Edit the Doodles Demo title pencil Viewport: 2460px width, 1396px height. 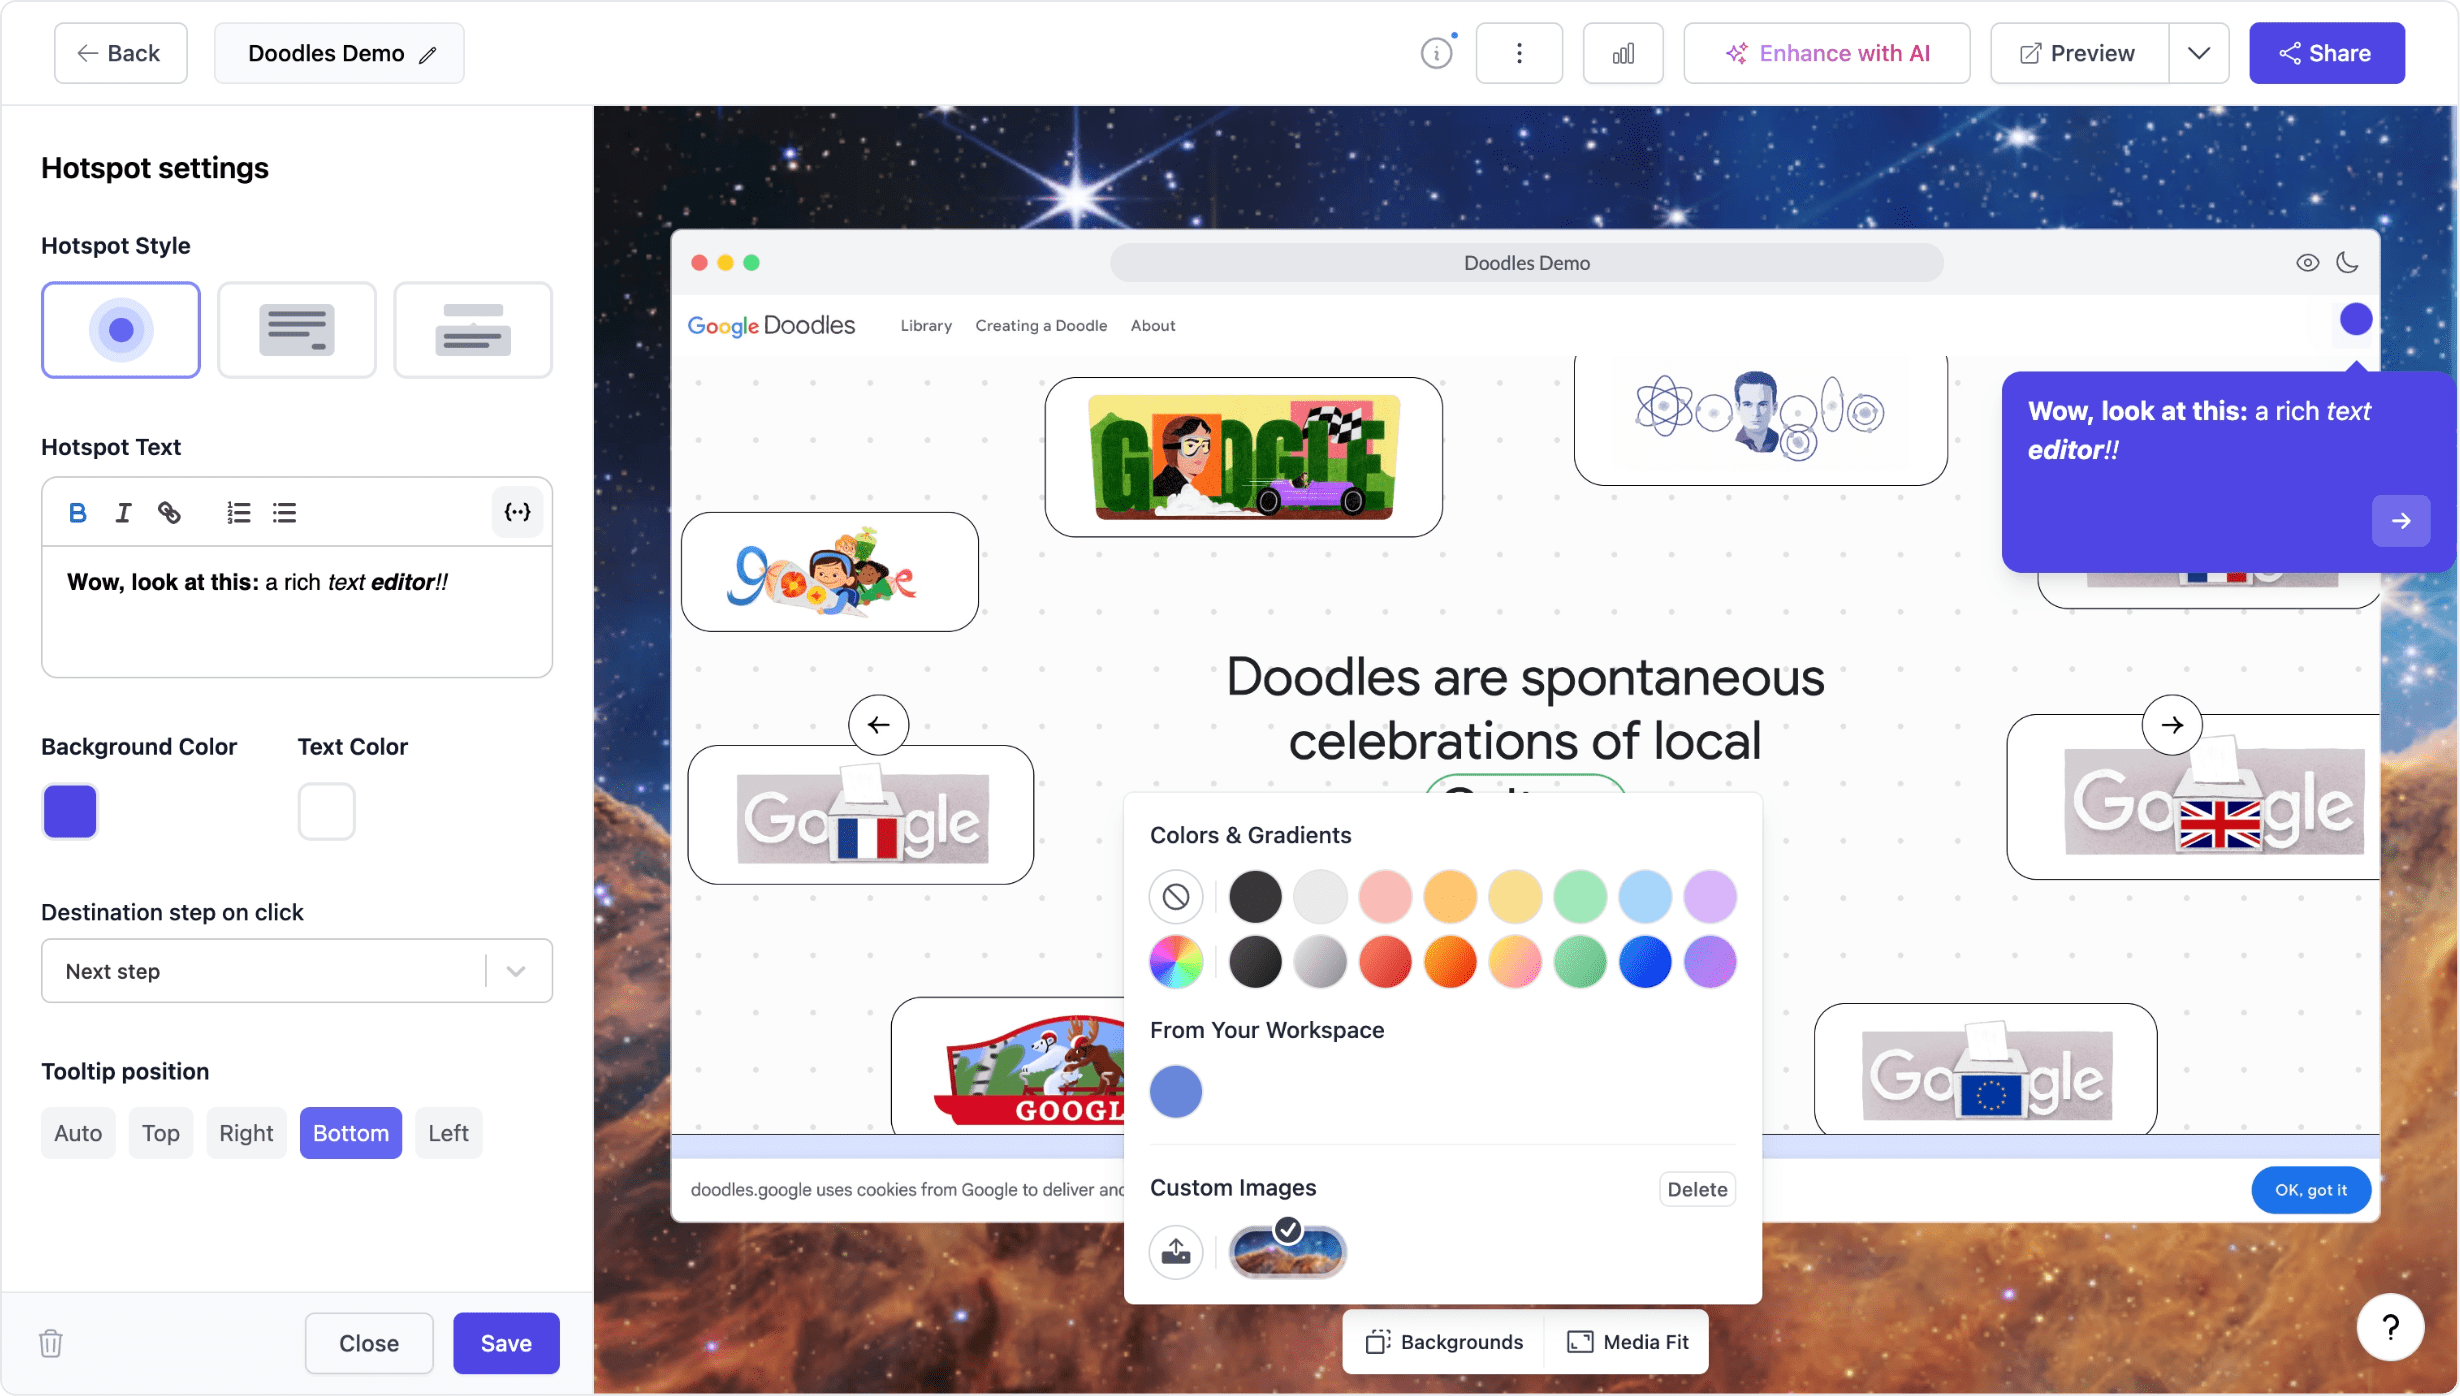point(428,55)
